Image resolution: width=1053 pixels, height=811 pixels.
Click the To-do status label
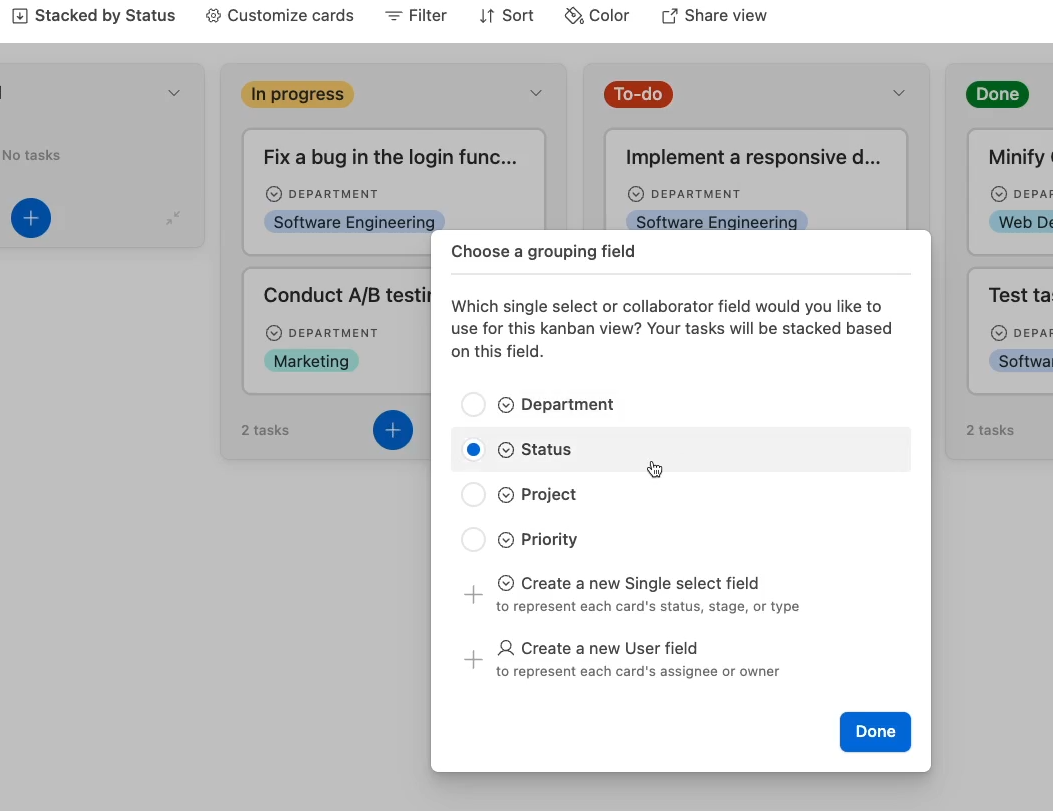click(x=638, y=94)
